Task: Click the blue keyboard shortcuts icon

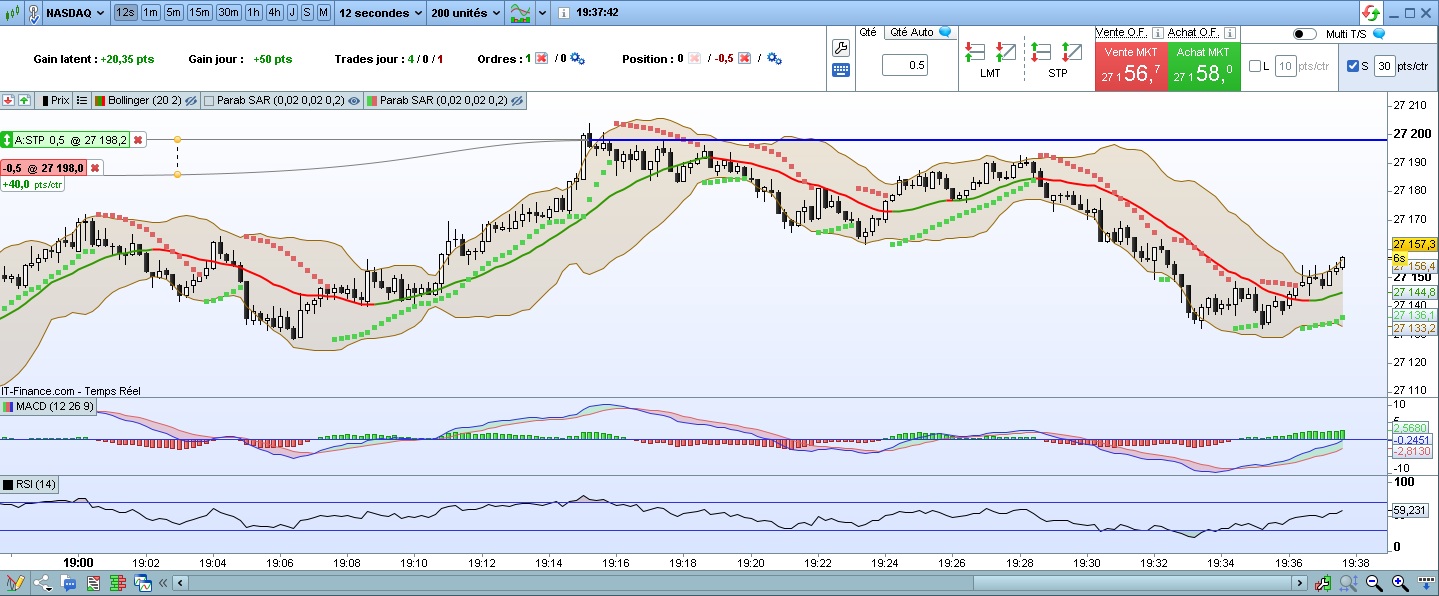Action: click(x=840, y=70)
